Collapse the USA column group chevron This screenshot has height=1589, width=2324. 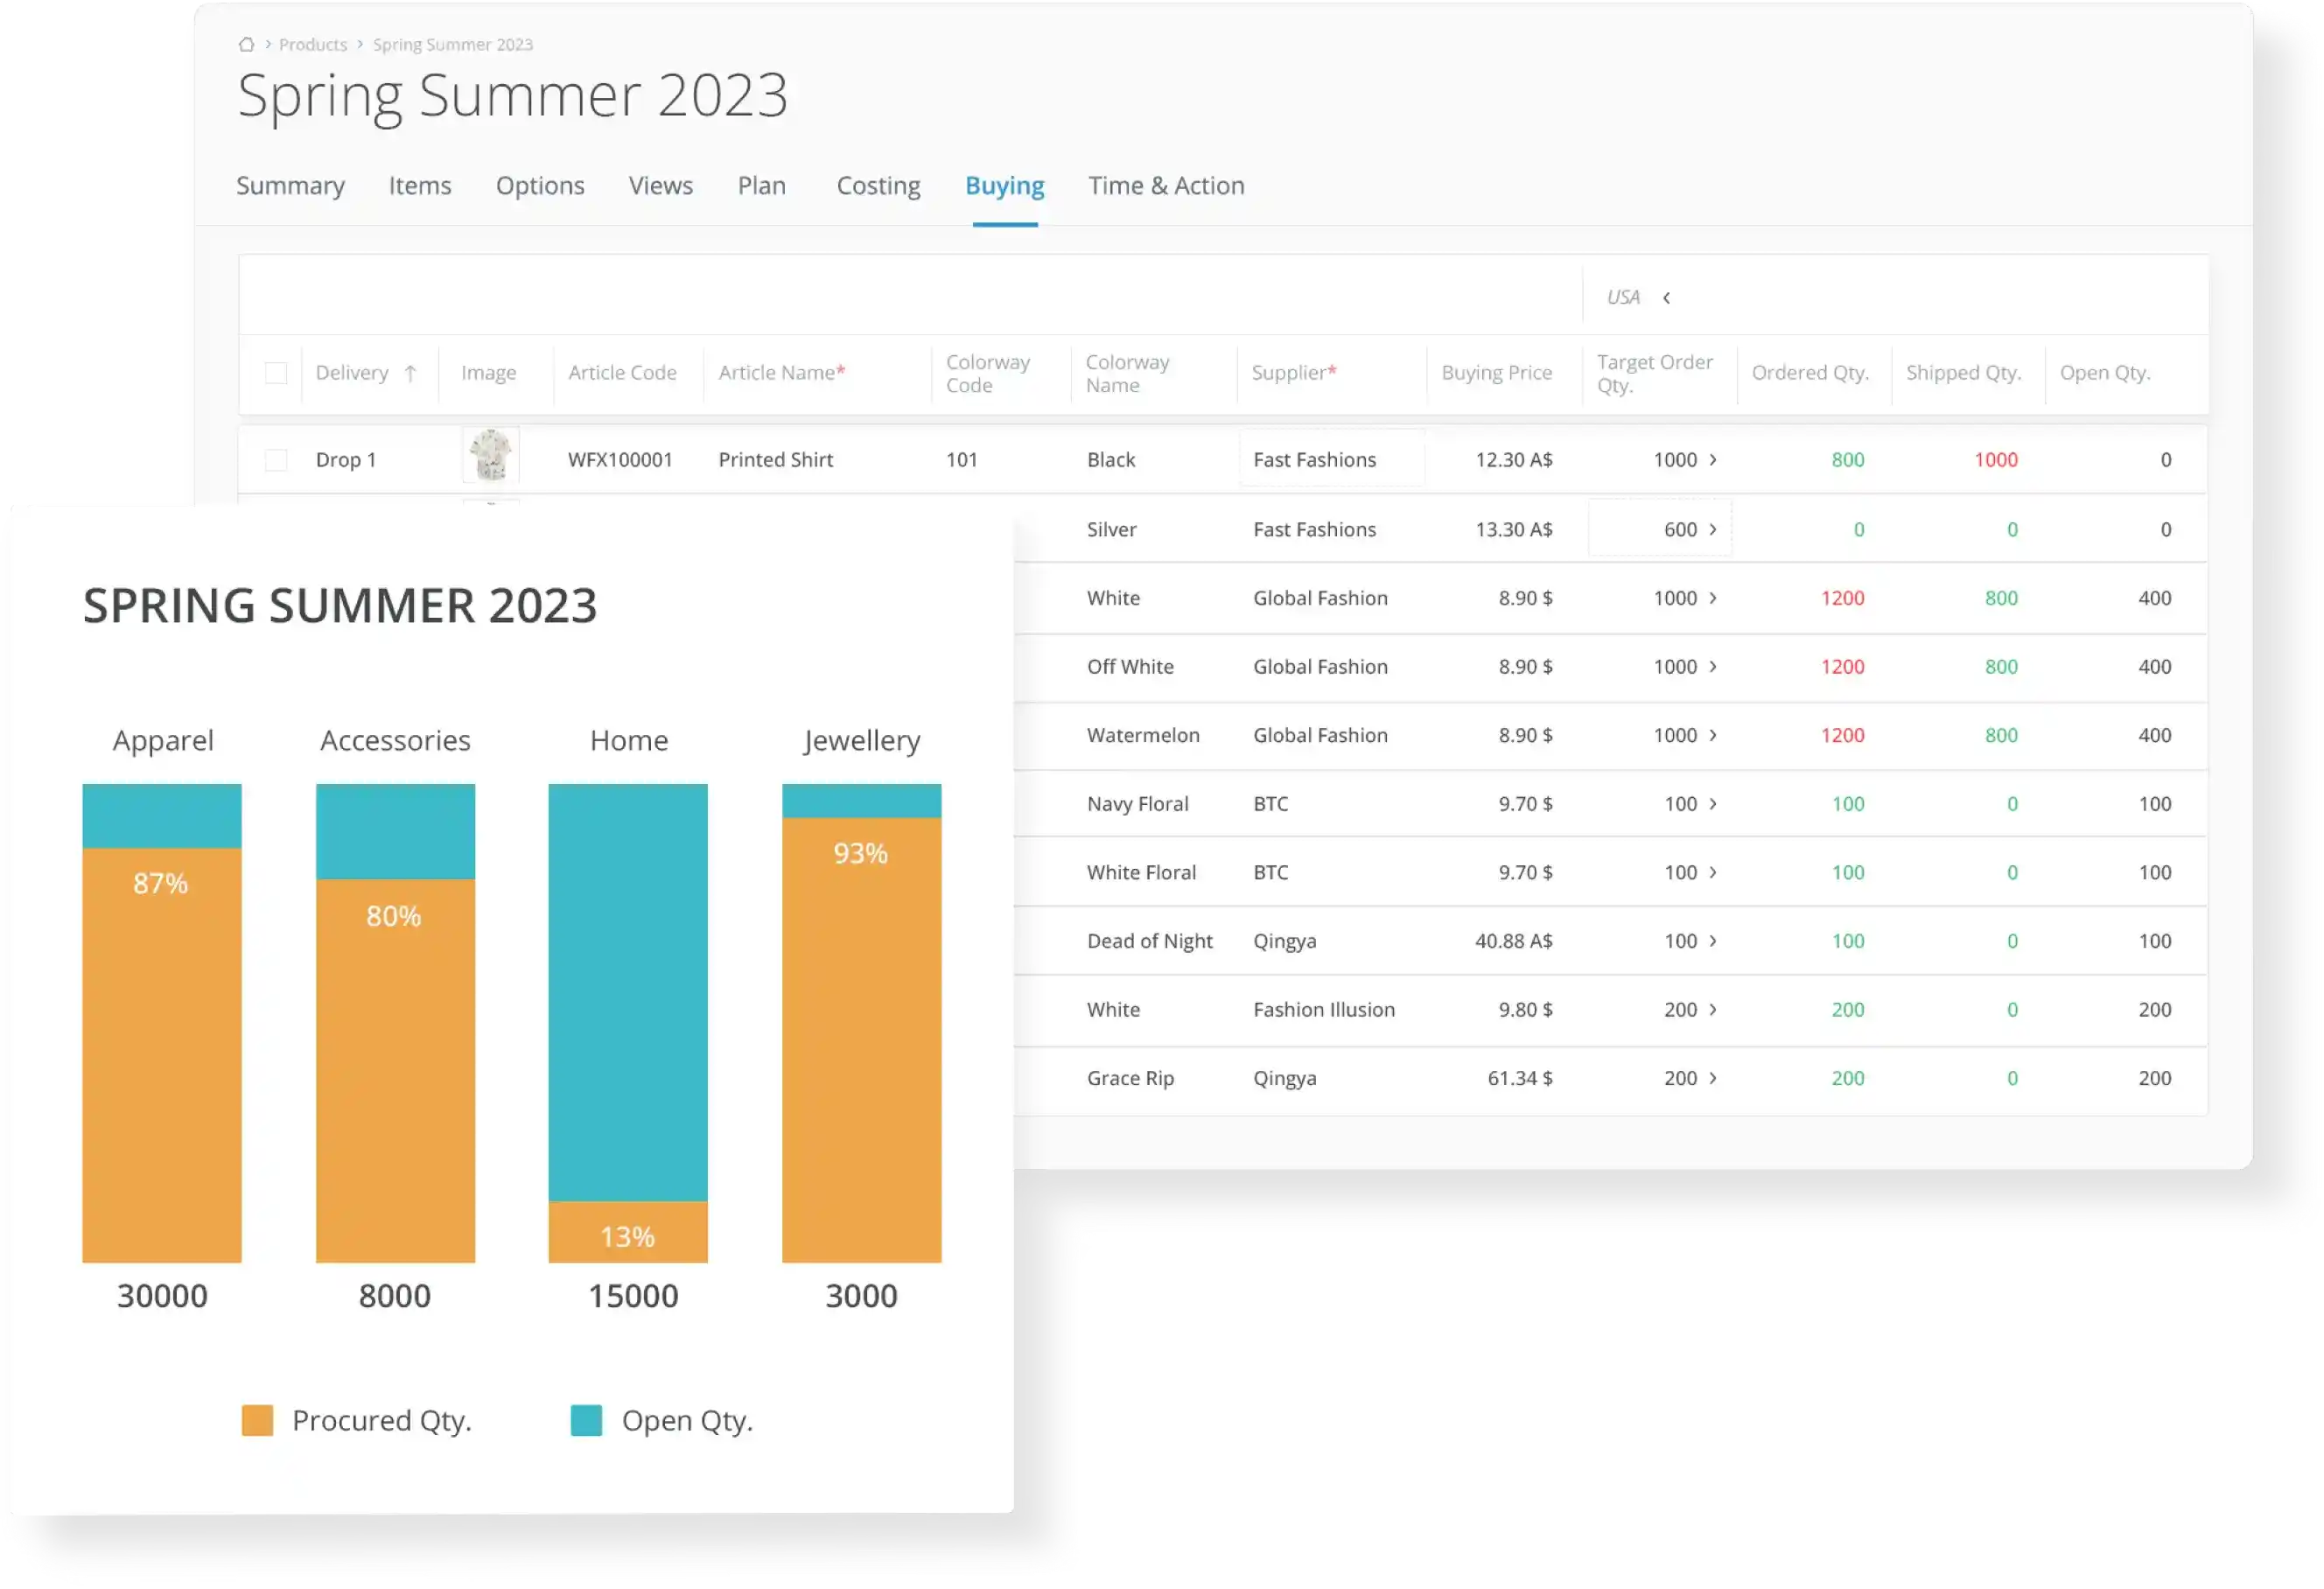[x=1666, y=298]
